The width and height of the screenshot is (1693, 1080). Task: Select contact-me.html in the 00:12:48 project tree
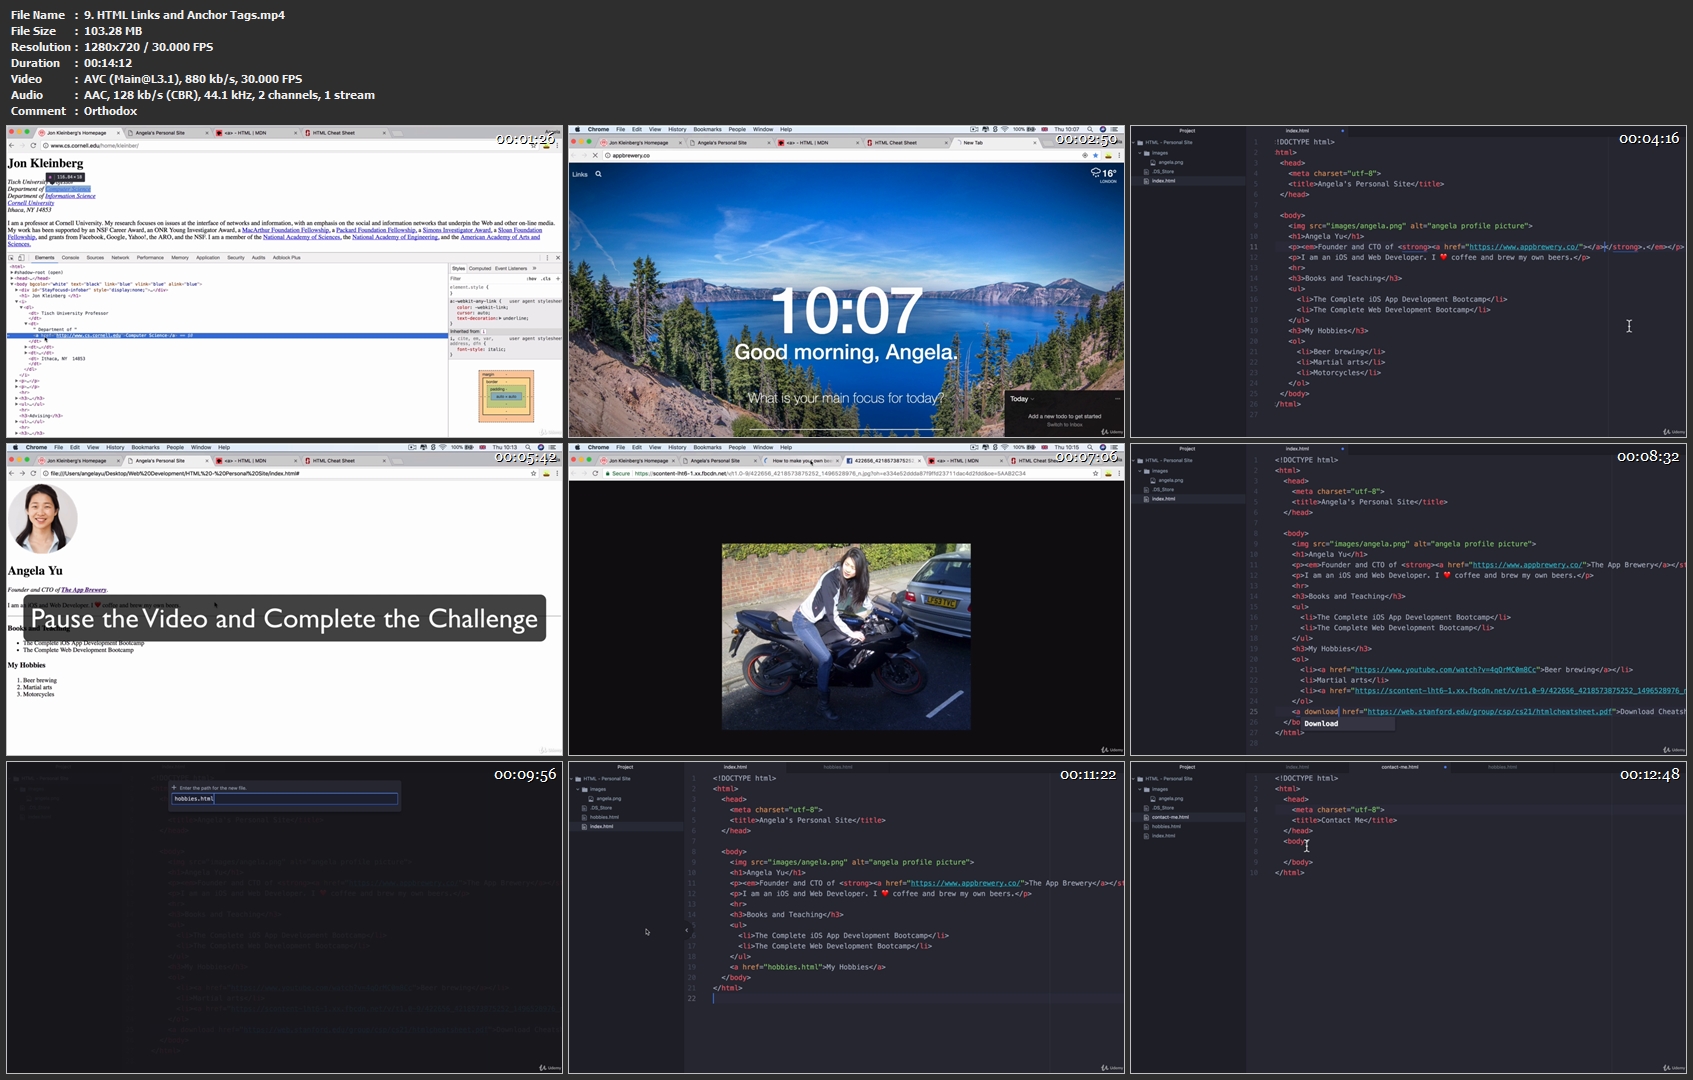tap(1172, 817)
